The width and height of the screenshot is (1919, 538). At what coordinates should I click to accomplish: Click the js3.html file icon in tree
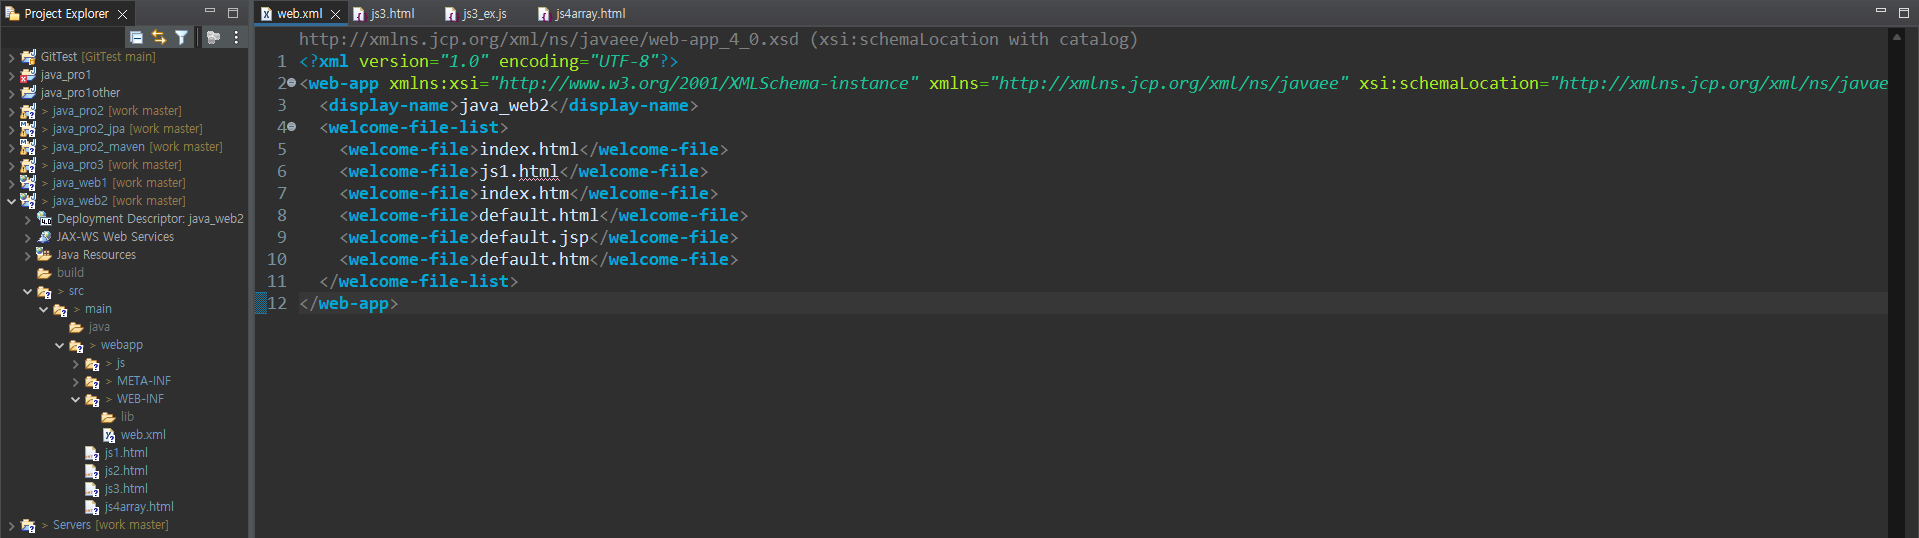[x=92, y=489]
